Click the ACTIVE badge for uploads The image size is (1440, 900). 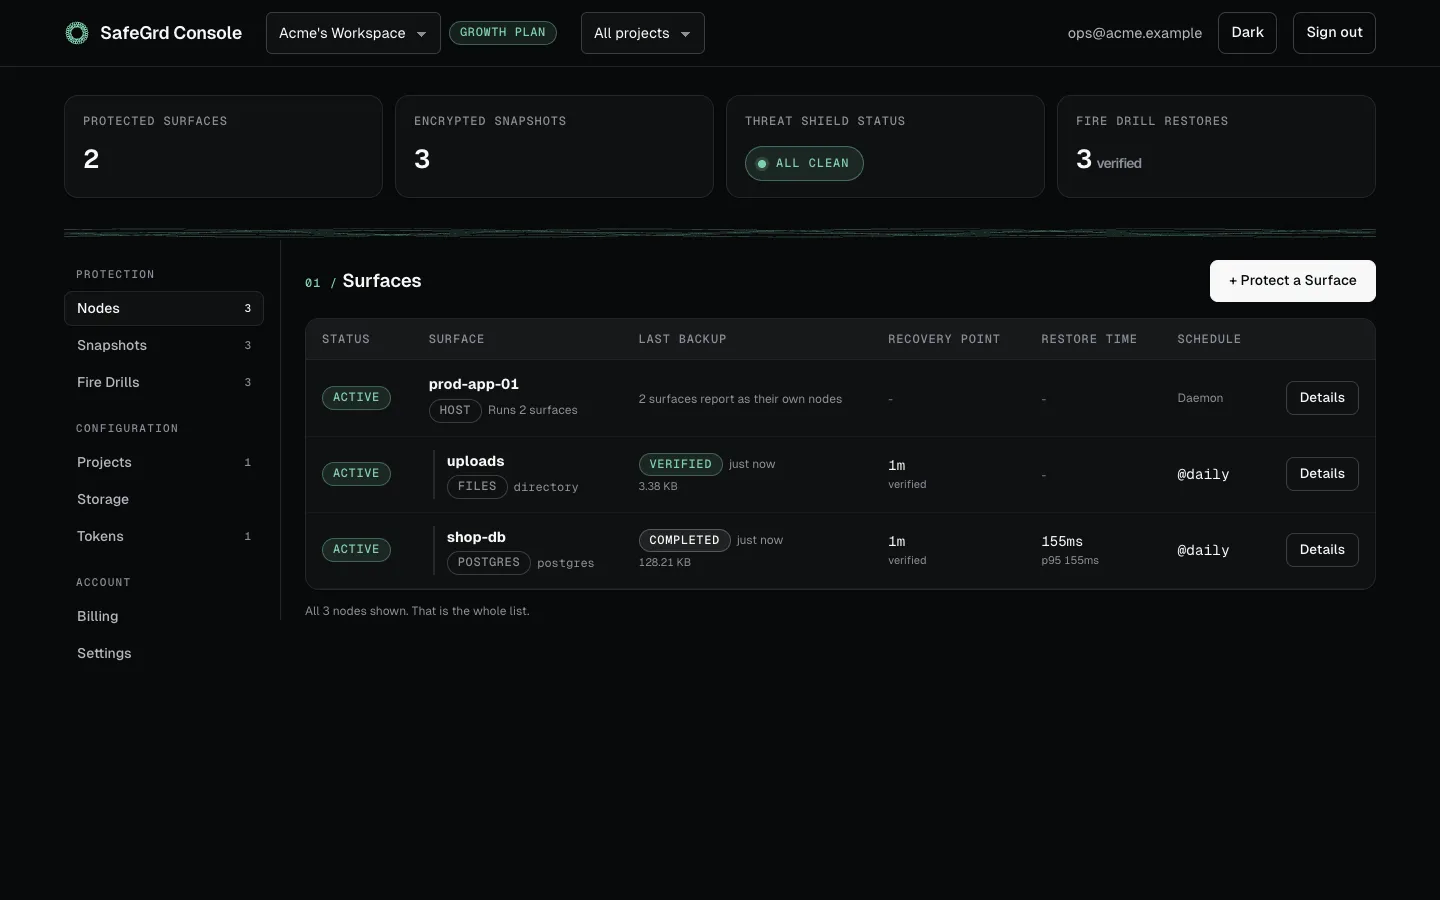tap(356, 474)
